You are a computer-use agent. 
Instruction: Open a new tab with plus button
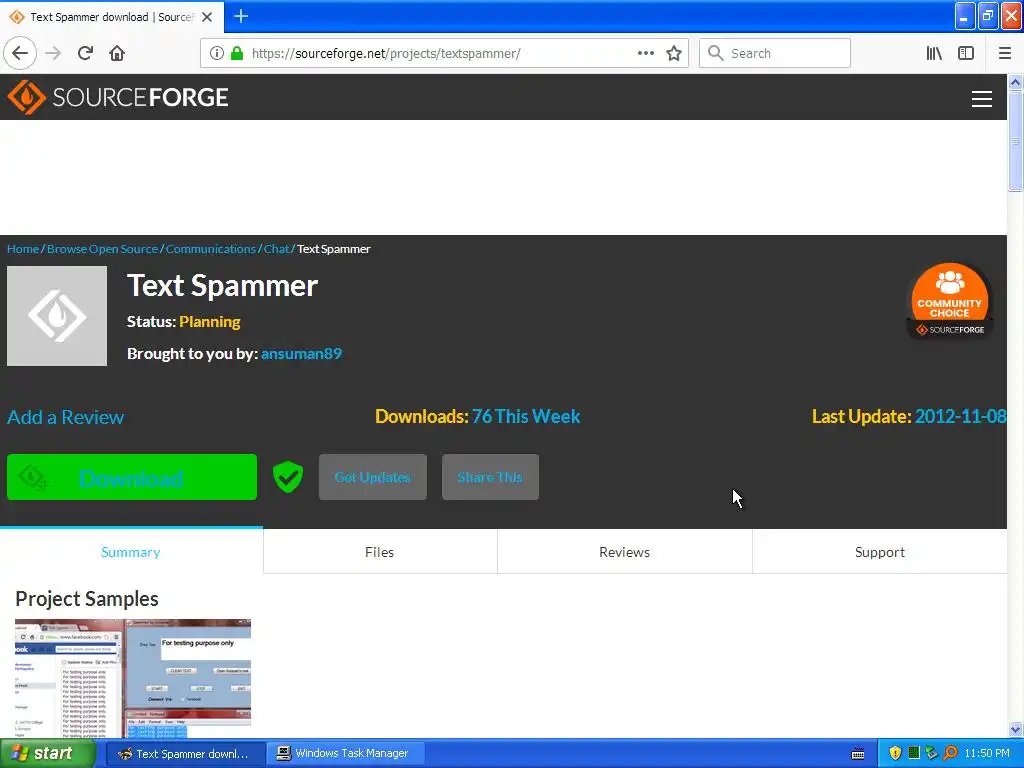click(241, 16)
